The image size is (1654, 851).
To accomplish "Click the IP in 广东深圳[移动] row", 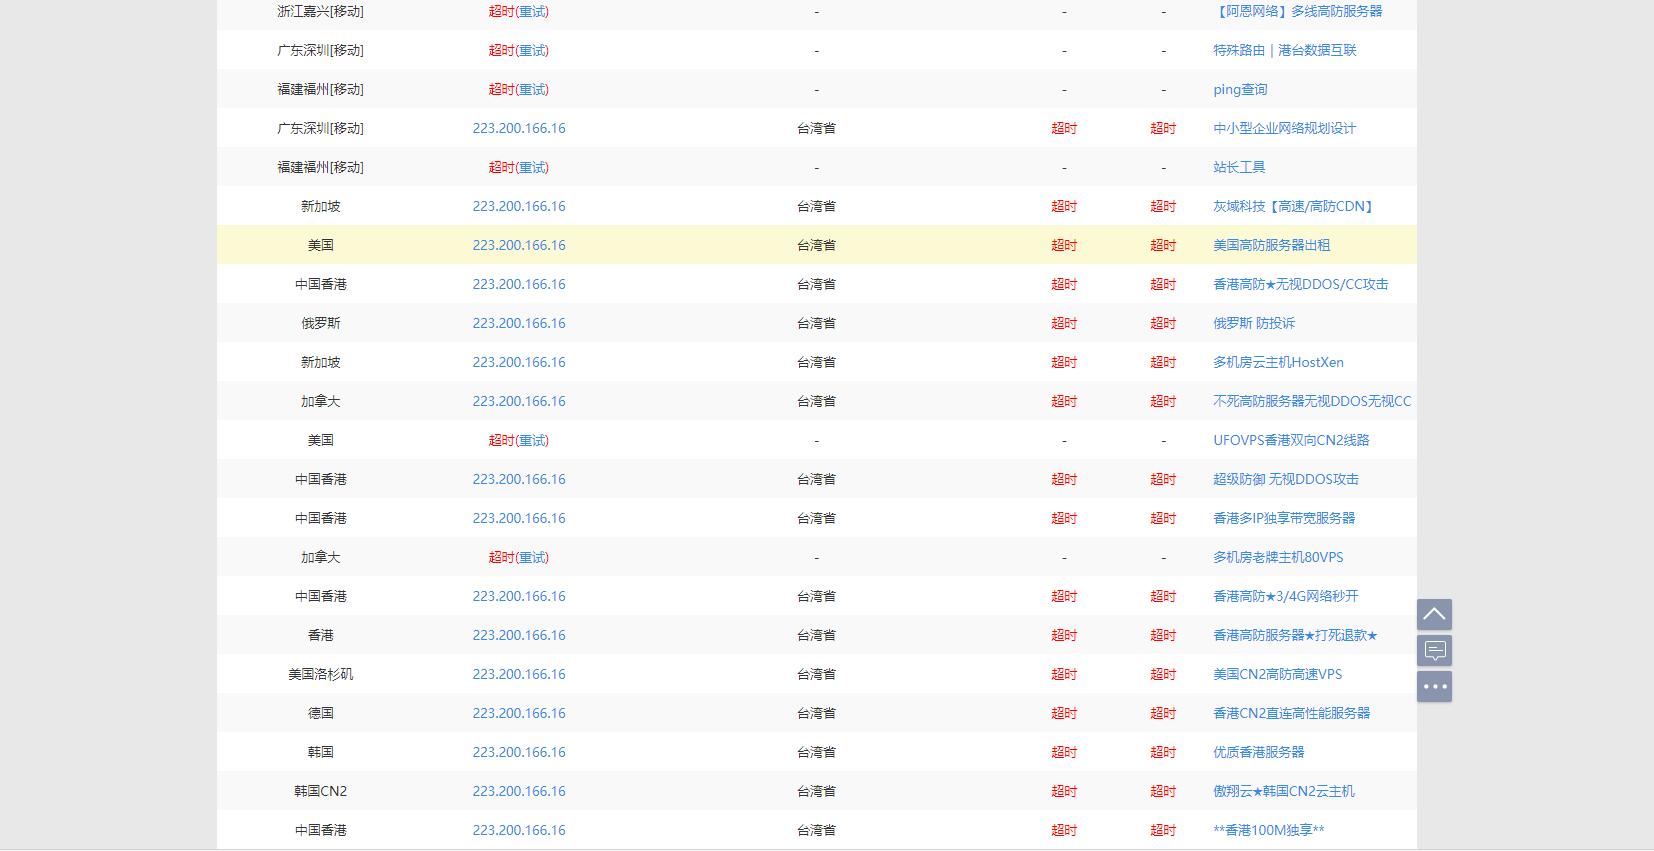I will [519, 128].
